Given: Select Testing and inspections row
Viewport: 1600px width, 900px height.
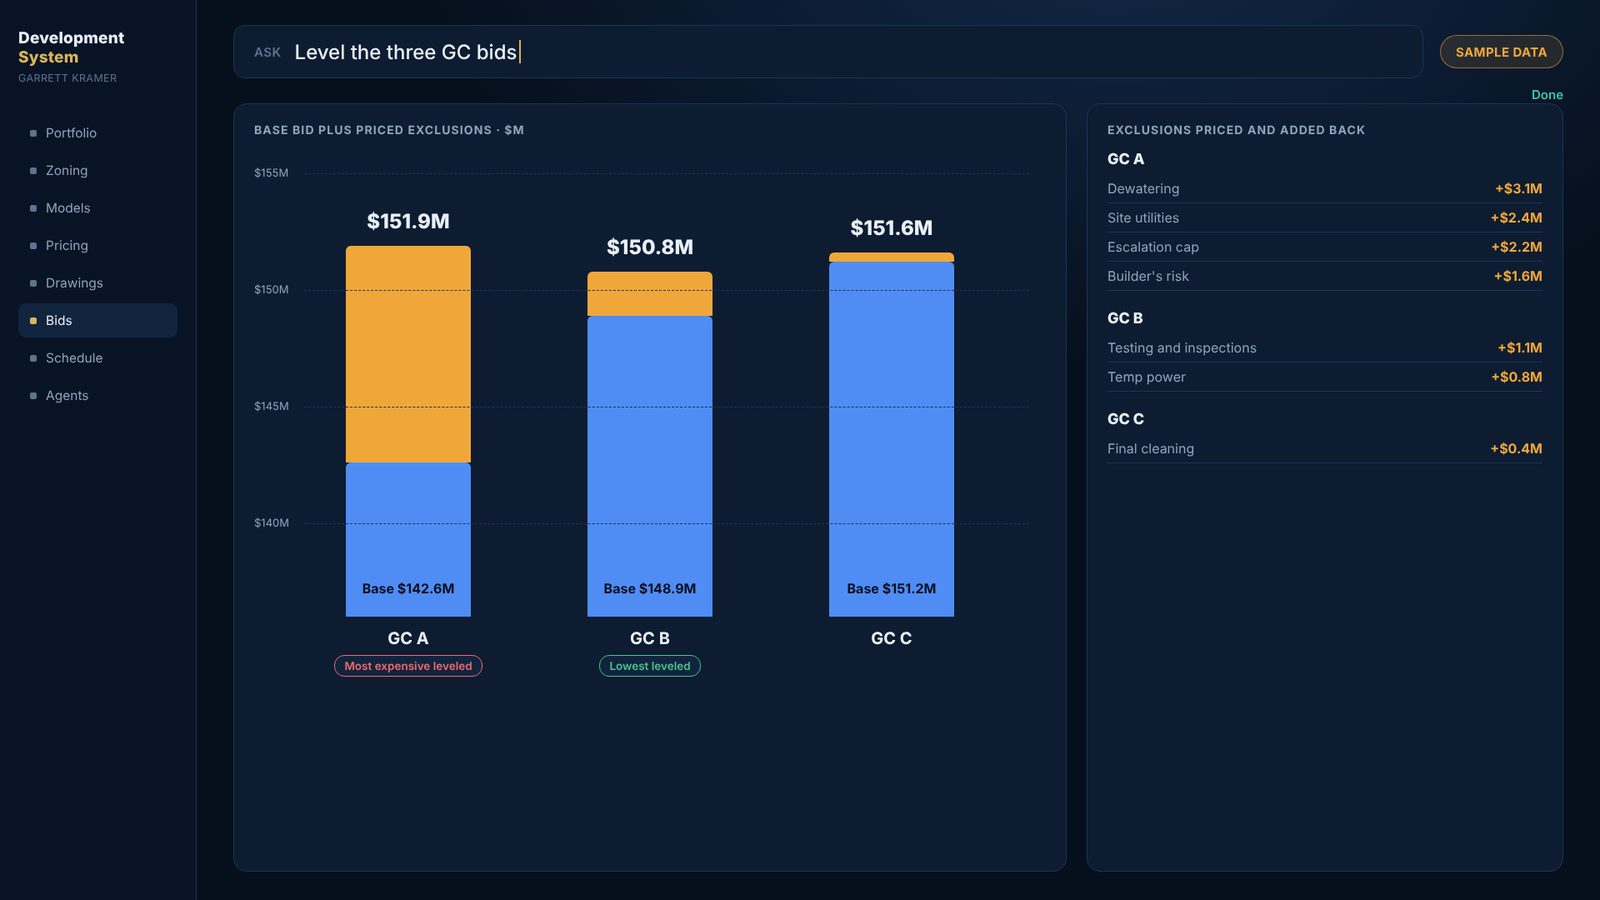Looking at the screenshot, I should pyautogui.click(x=1324, y=348).
